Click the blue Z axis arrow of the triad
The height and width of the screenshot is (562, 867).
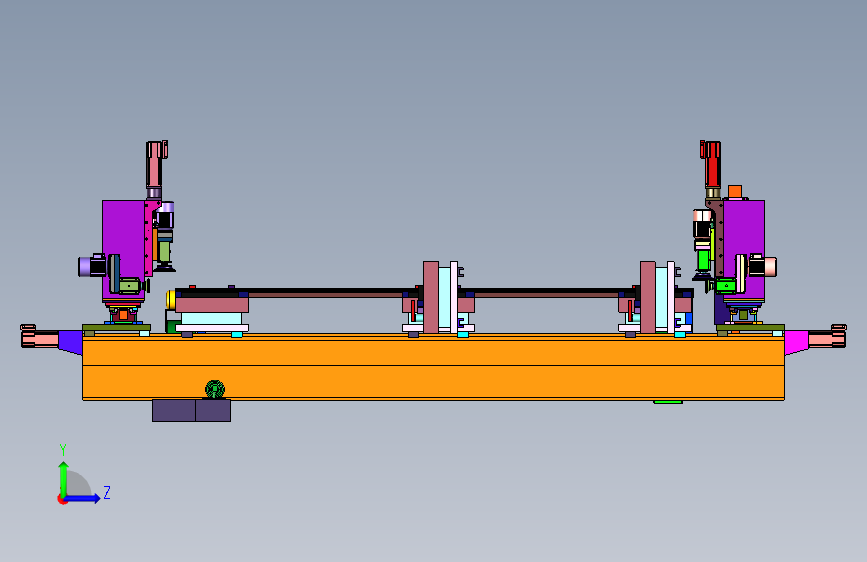pos(83,498)
